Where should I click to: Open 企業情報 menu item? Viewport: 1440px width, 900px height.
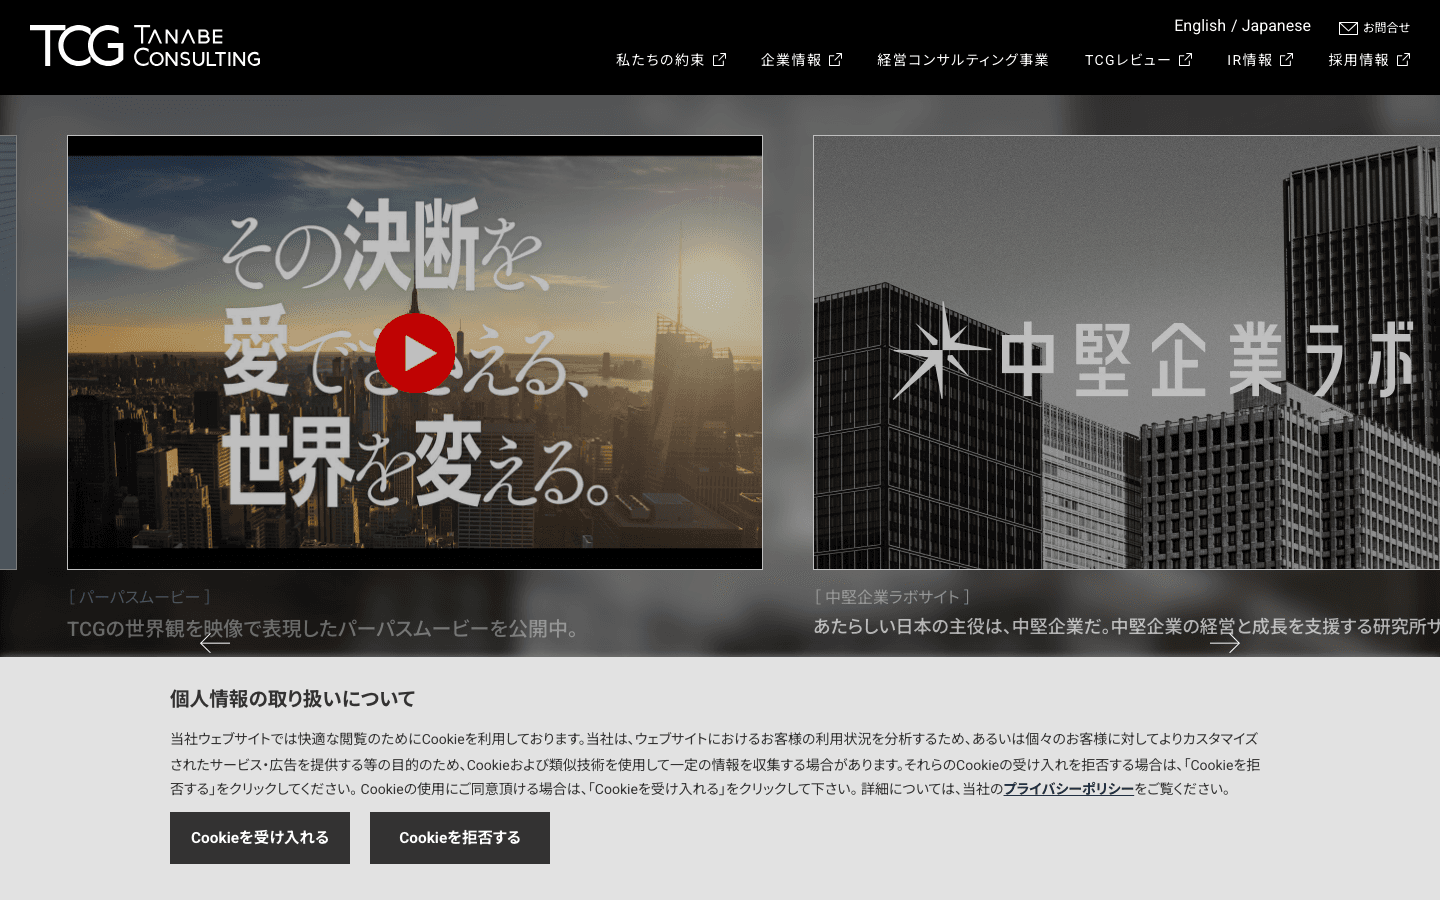791,60
